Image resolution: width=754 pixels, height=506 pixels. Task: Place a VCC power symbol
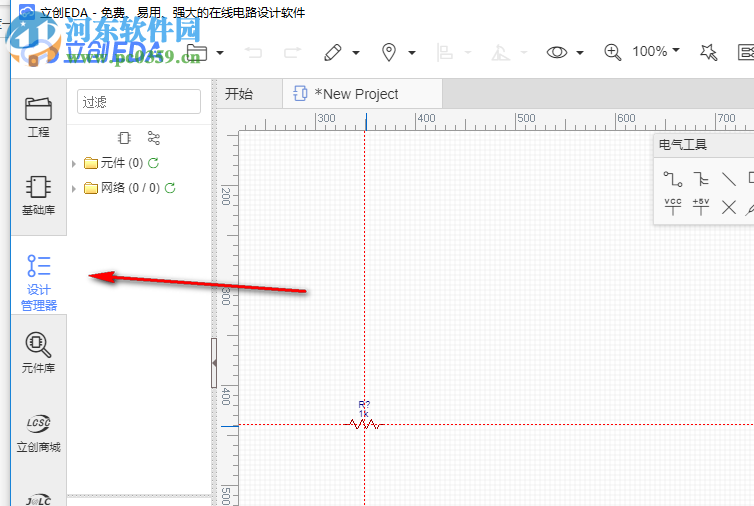point(673,207)
